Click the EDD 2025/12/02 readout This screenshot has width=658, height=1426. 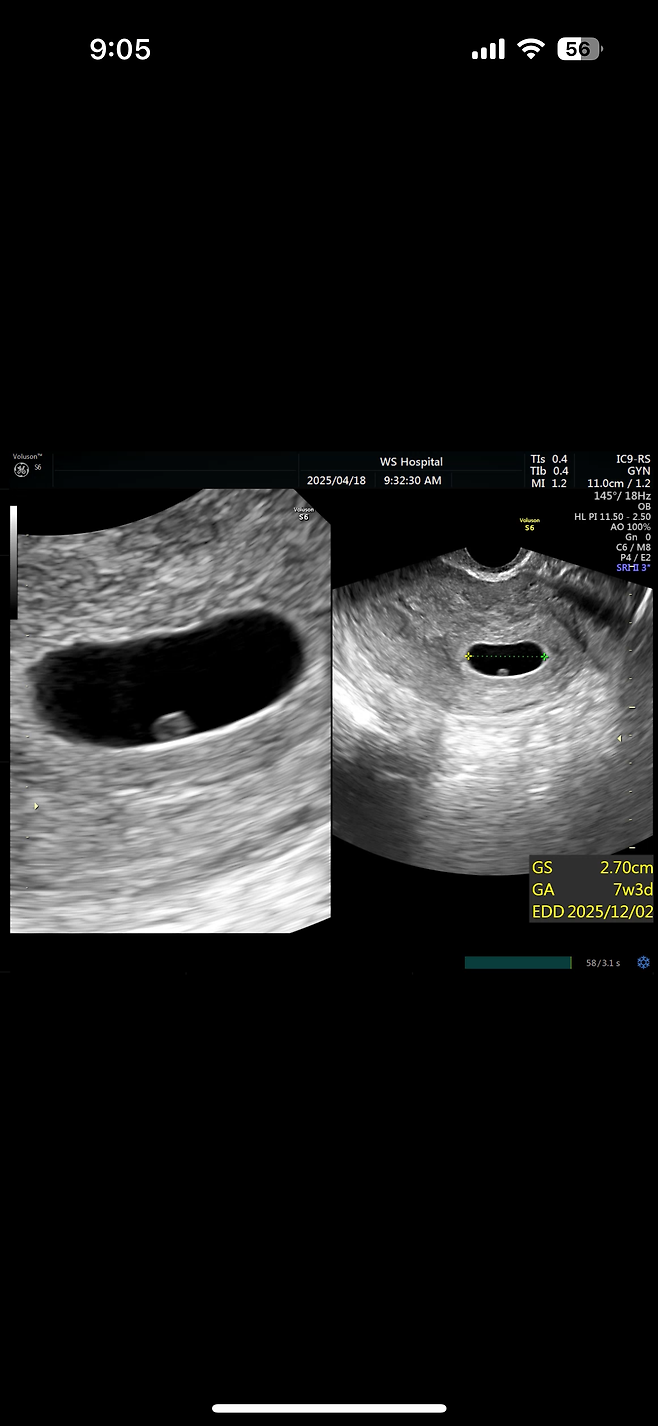[x=592, y=911]
